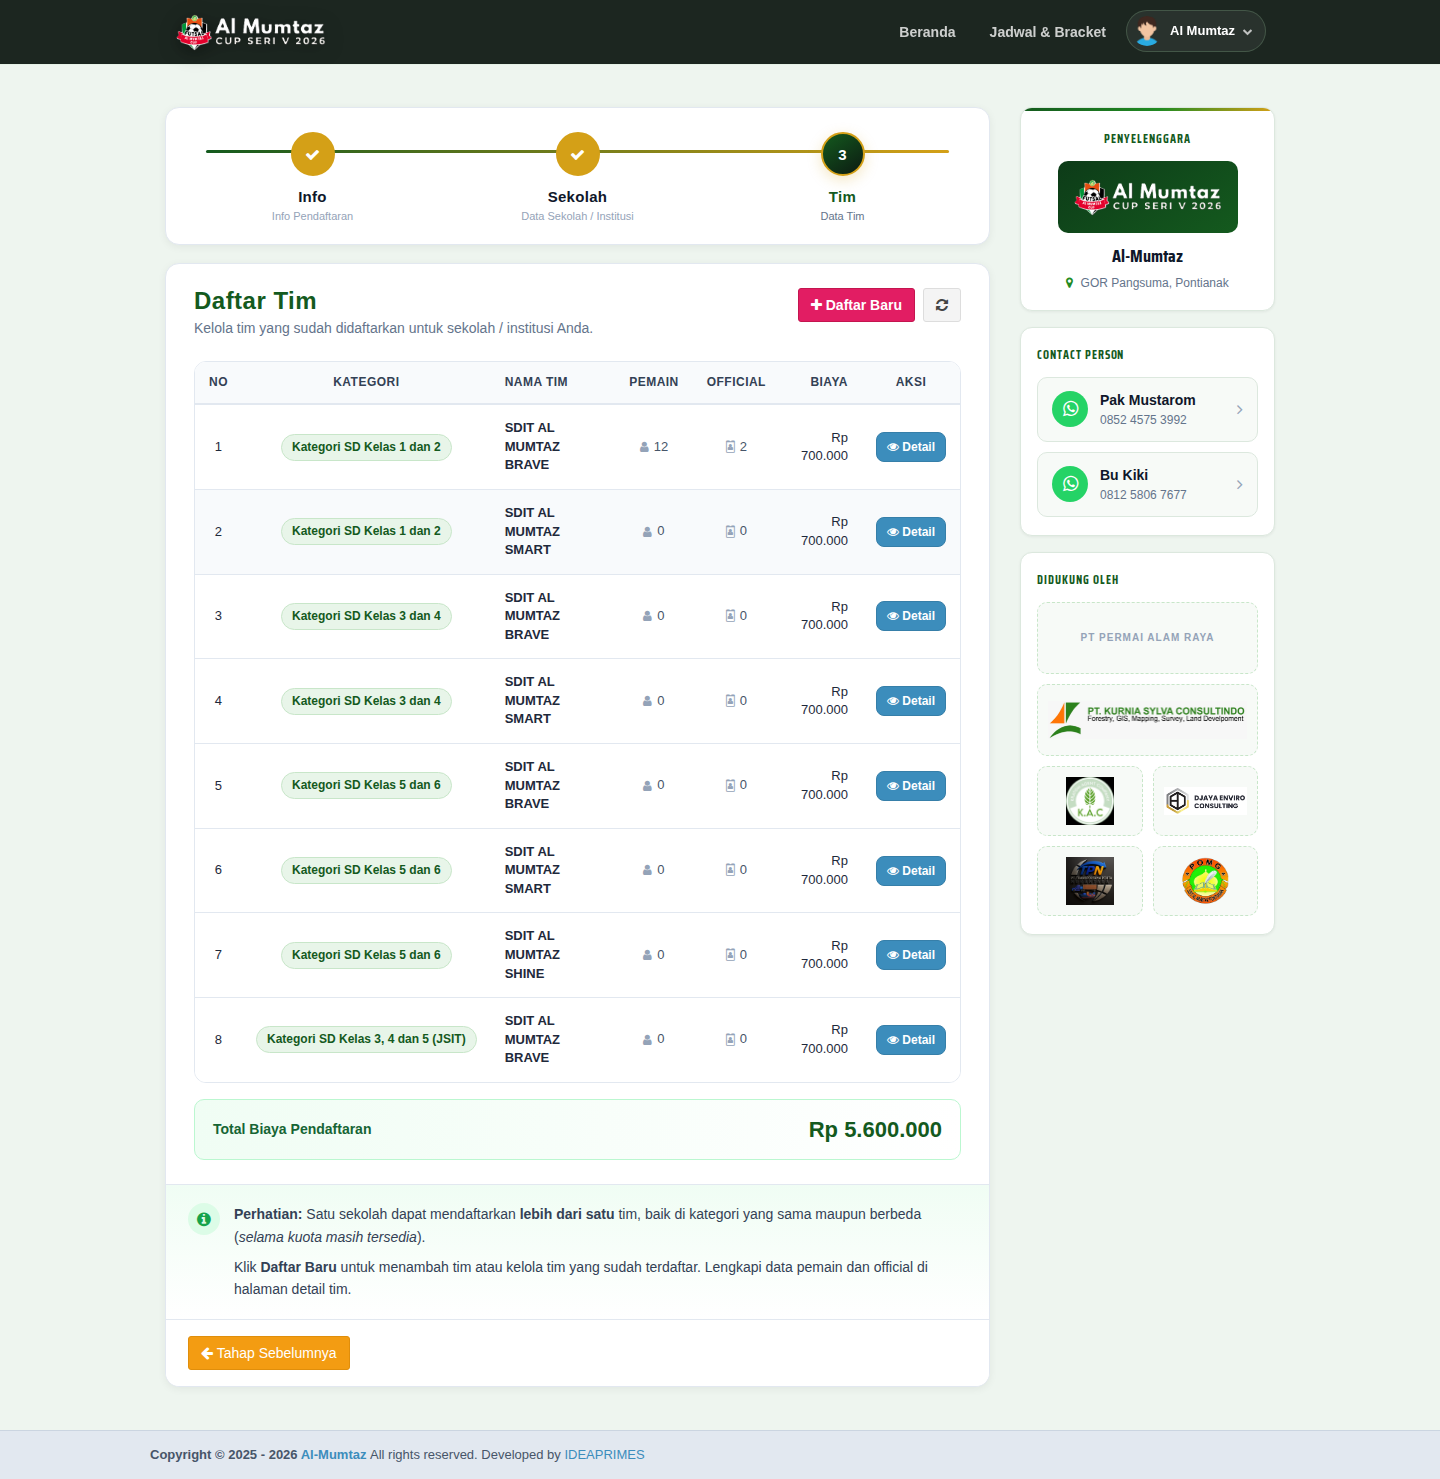Click the organizer Al Mumtaz Cup banner
1440x1479 pixels.
pyautogui.click(x=1147, y=197)
